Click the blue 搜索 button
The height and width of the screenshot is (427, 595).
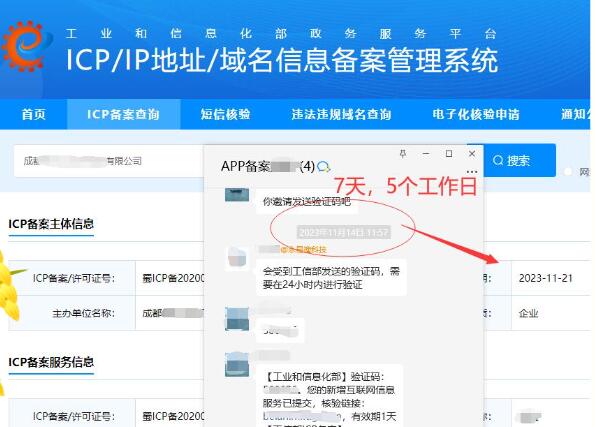click(519, 161)
